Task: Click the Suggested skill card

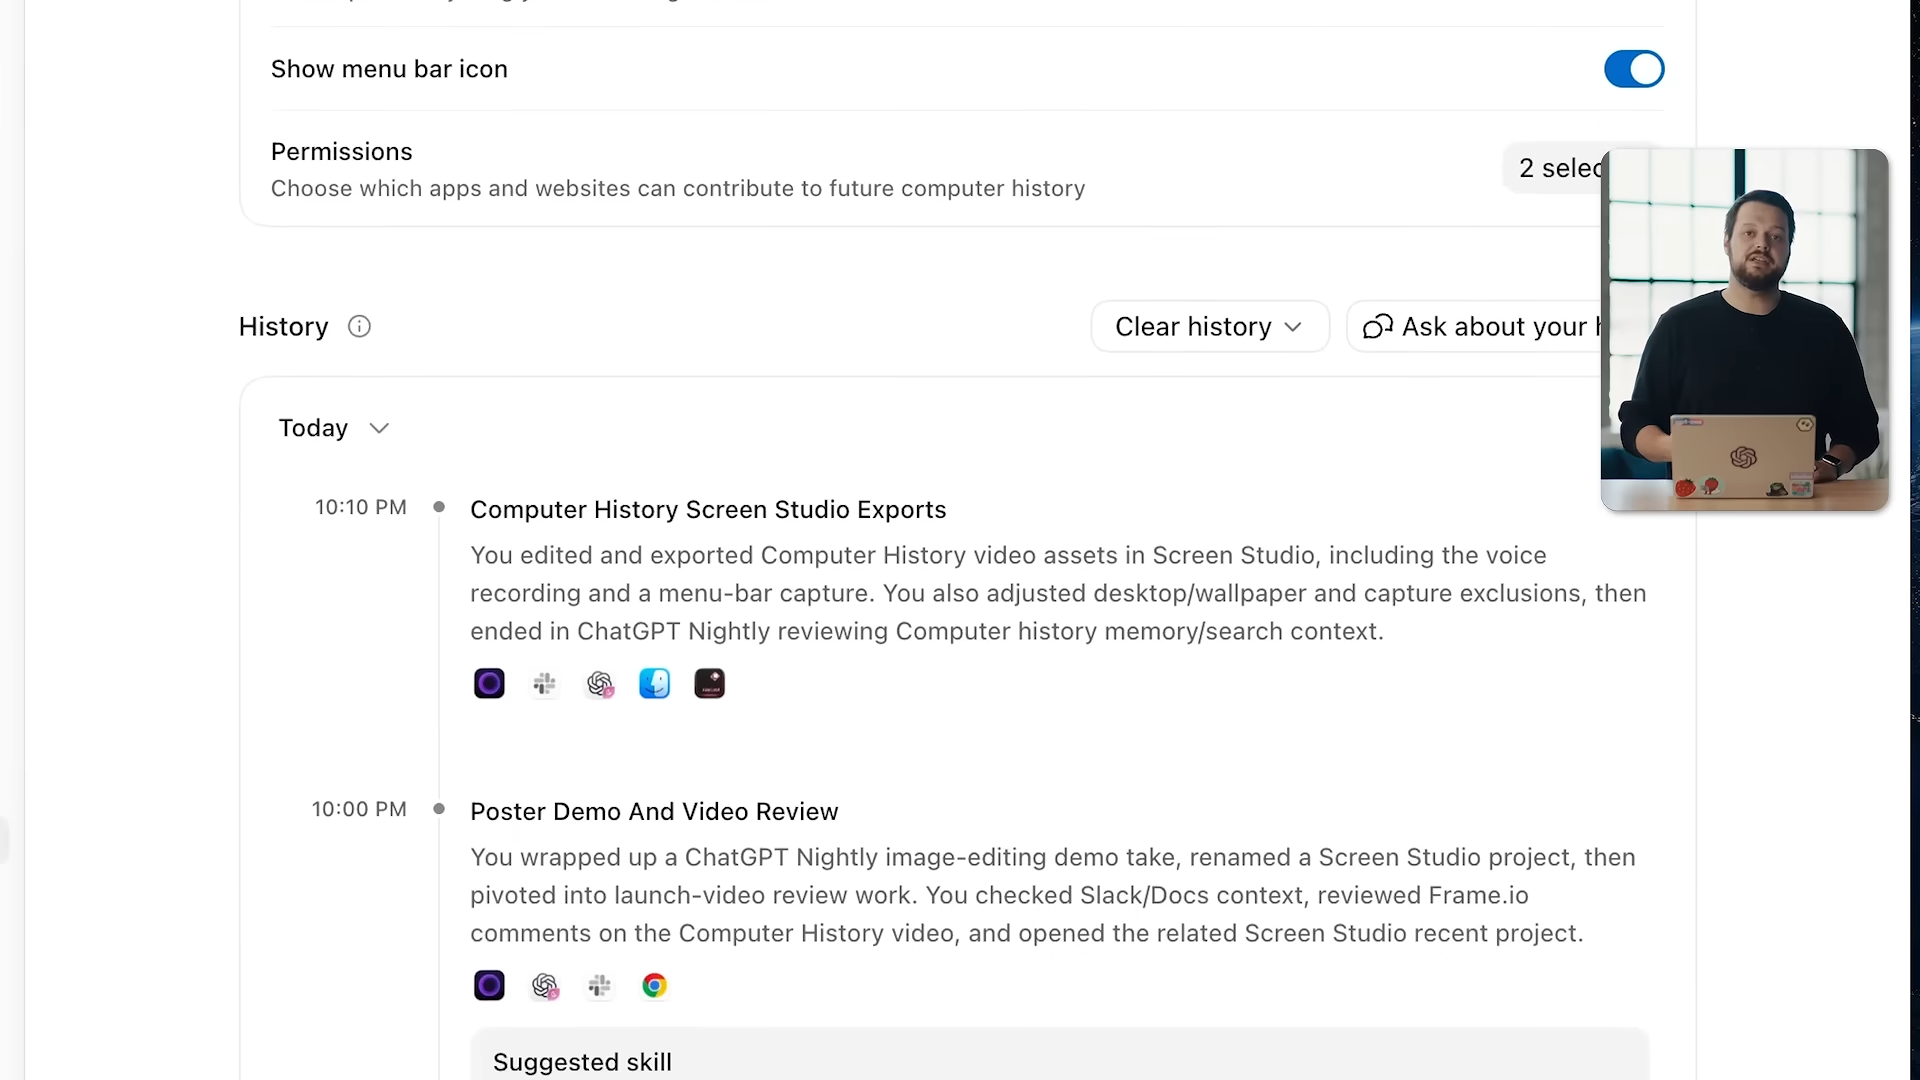Action: point(1059,1054)
